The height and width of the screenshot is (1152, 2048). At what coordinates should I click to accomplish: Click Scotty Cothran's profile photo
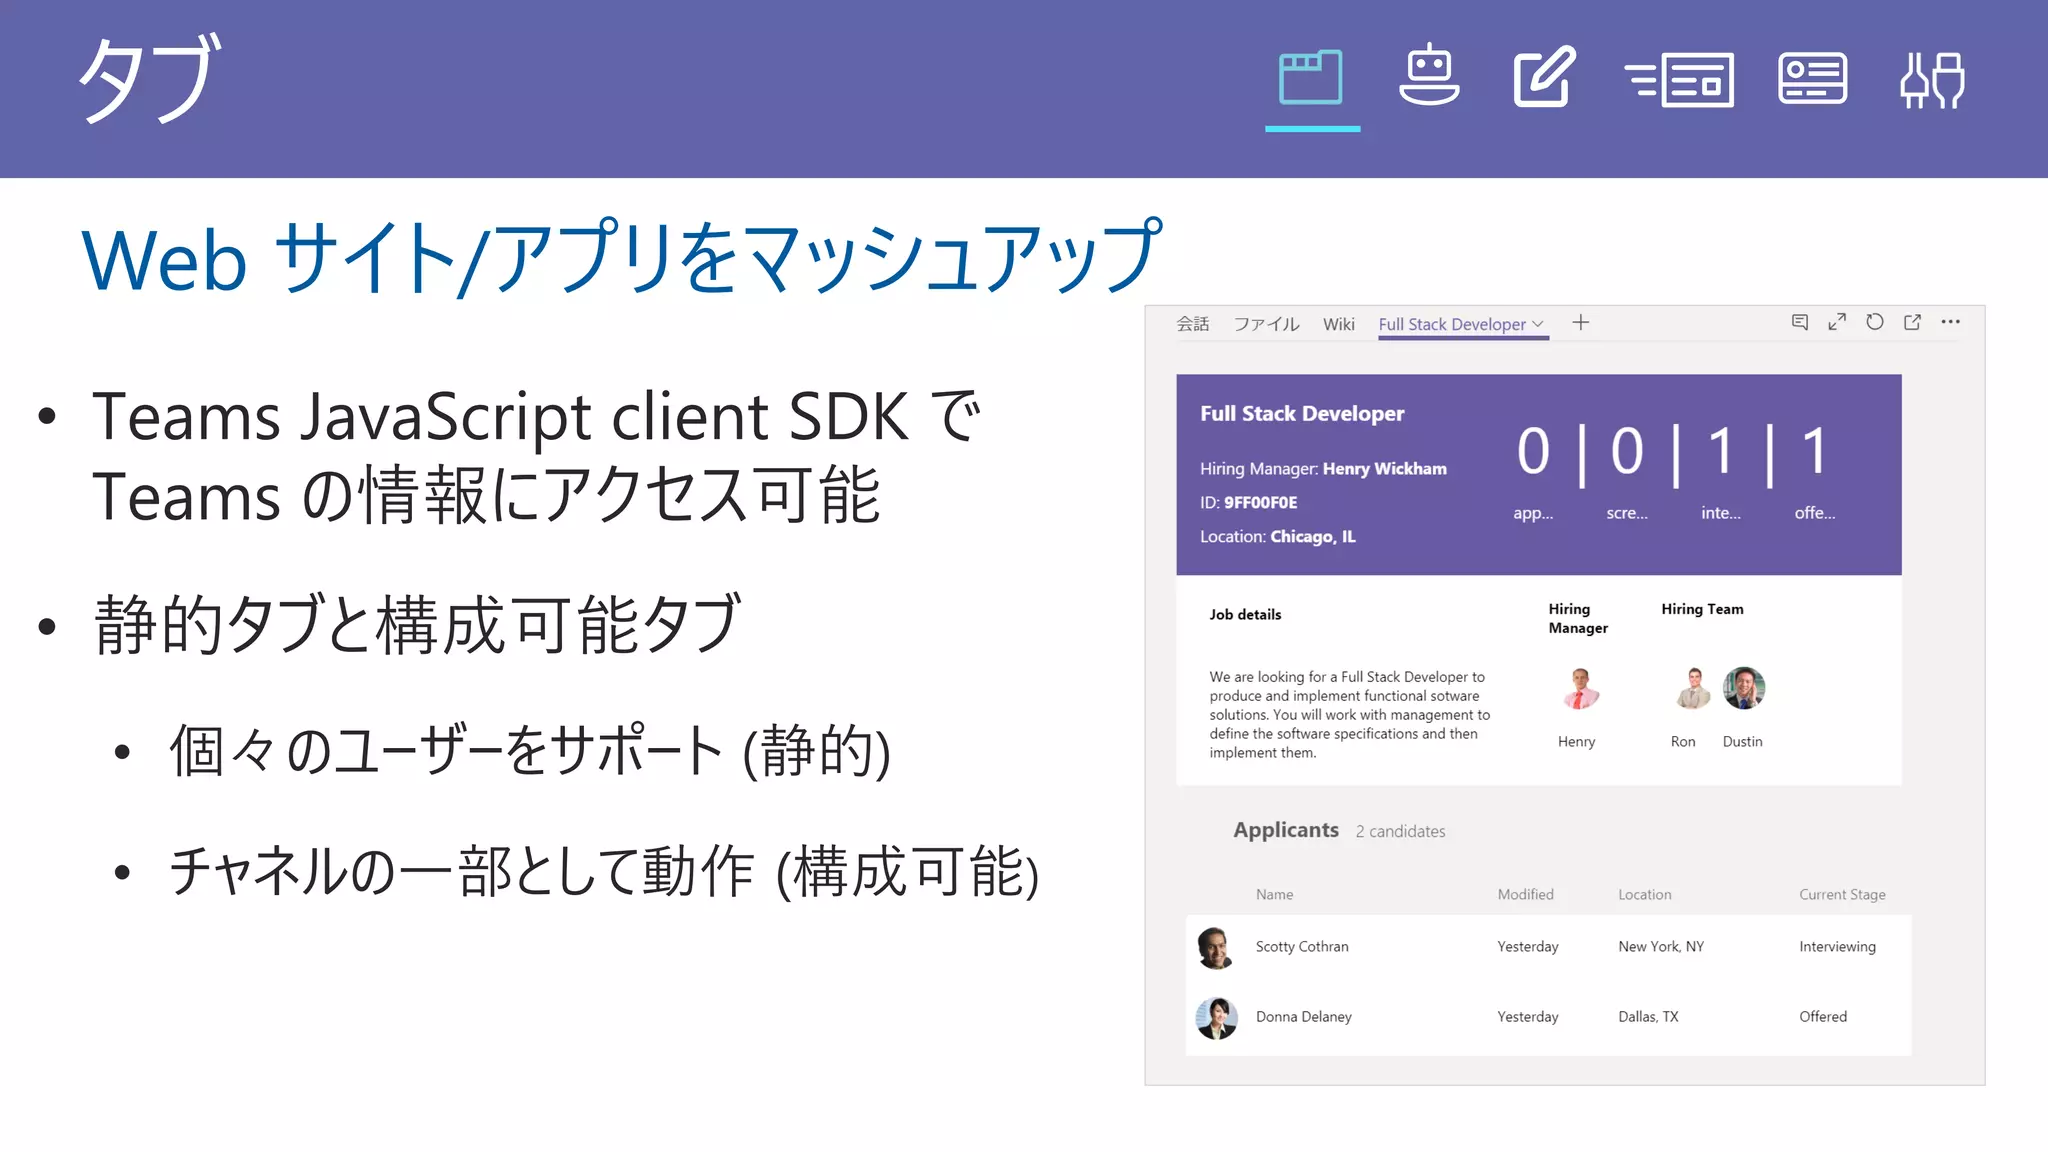1216,947
